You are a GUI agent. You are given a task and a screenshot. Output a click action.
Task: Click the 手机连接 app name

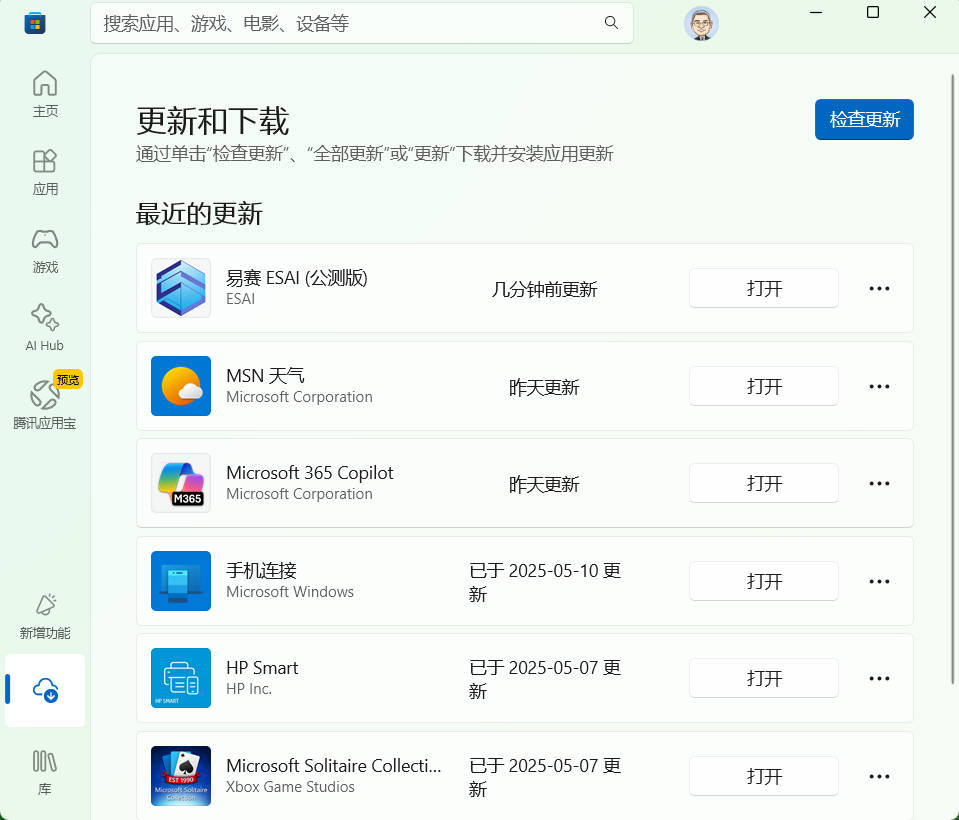pos(262,571)
